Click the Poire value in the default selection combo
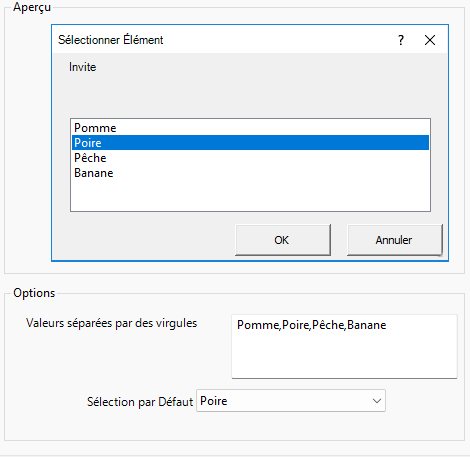Image resolution: width=470 pixels, height=457 pixels. pyautogui.click(x=213, y=401)
